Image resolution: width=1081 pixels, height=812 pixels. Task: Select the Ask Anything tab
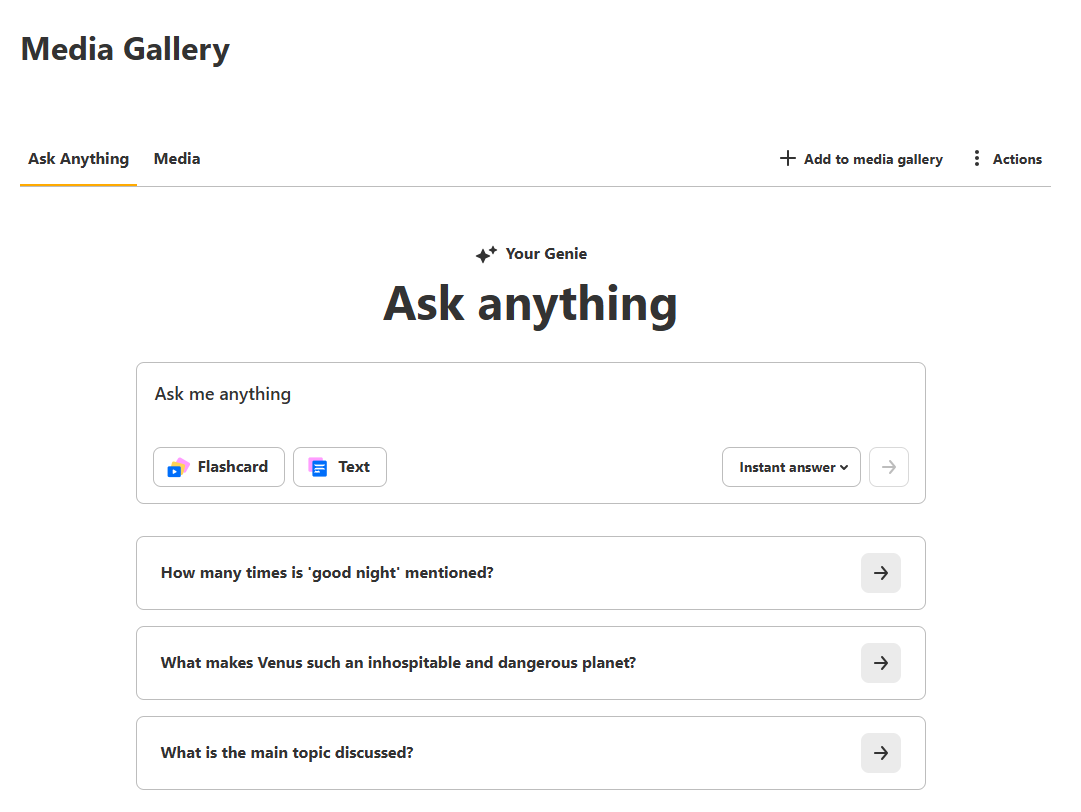point(78,159)
